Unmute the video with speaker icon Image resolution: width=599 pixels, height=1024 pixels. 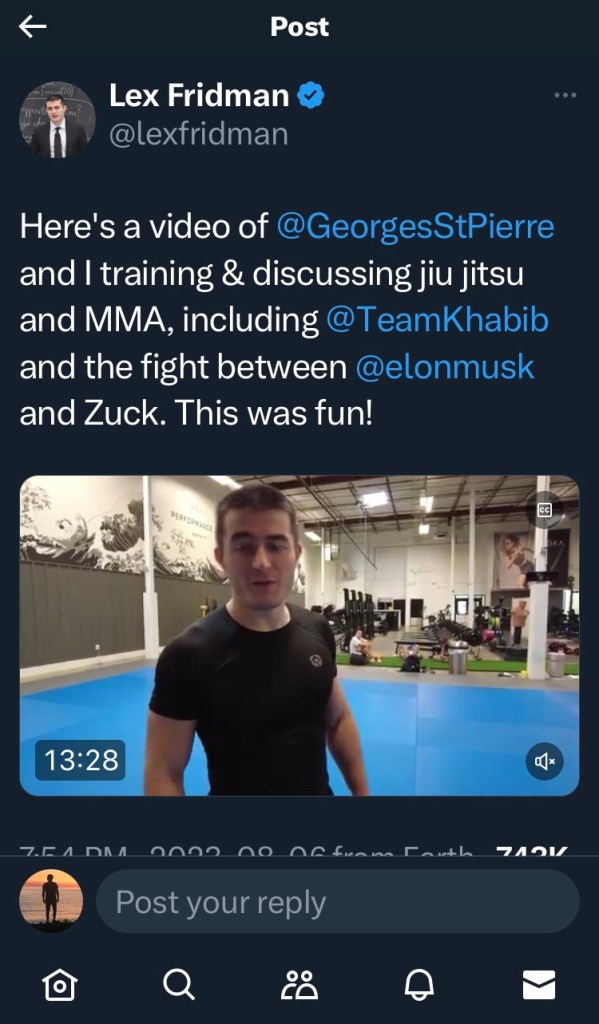pyautogui.click(x=545, y=761)
